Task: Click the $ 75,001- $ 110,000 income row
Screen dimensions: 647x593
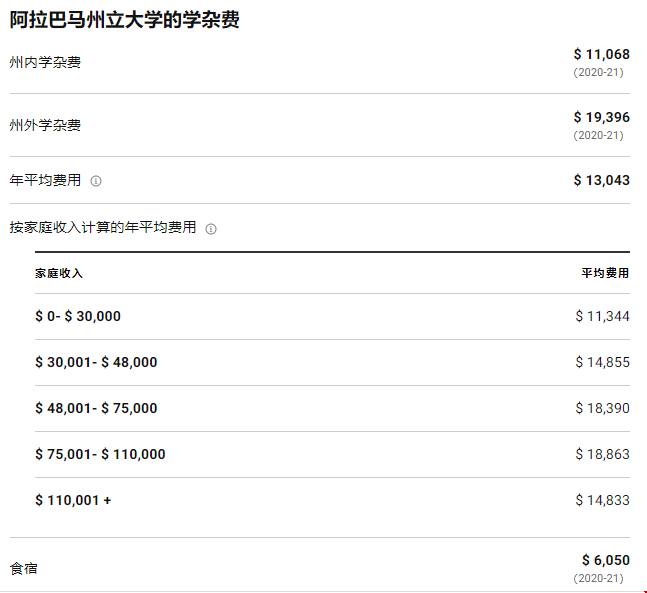Action: 332,454
